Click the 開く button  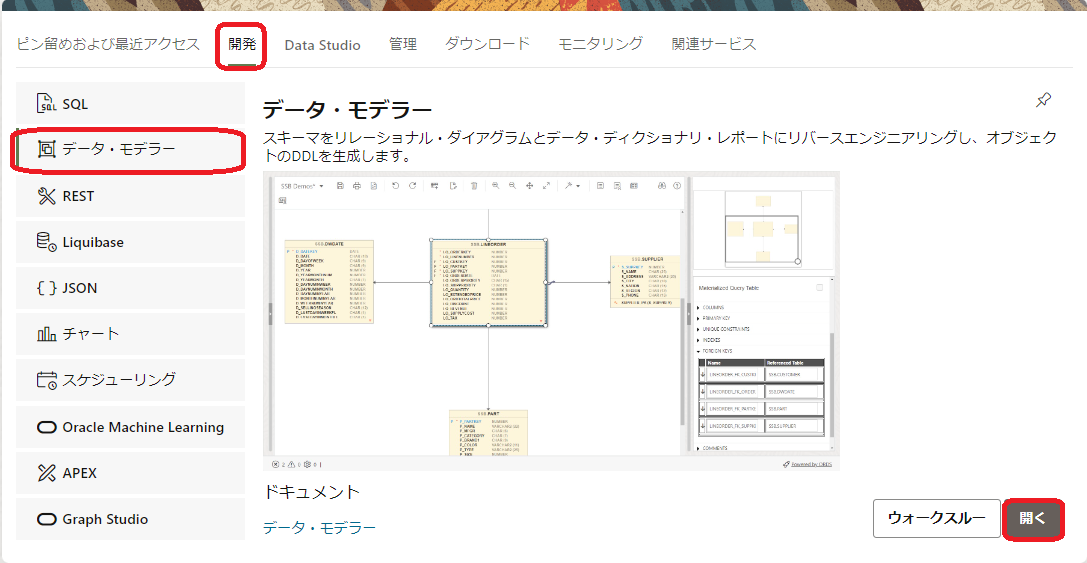pyautogui.click(x=1032, y=518)
